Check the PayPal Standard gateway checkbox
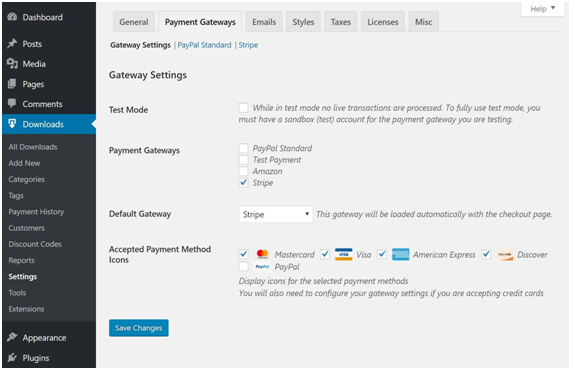 243,148
